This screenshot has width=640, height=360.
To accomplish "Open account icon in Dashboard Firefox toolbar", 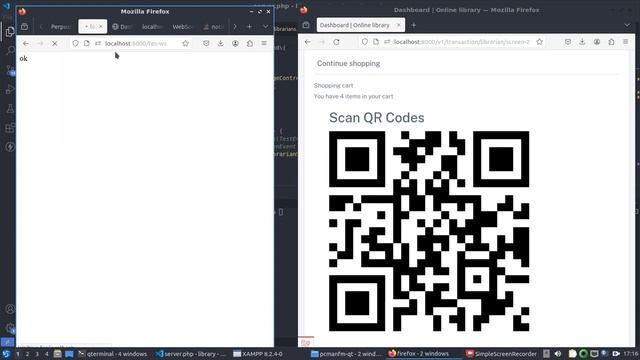I will click(597, 42).
